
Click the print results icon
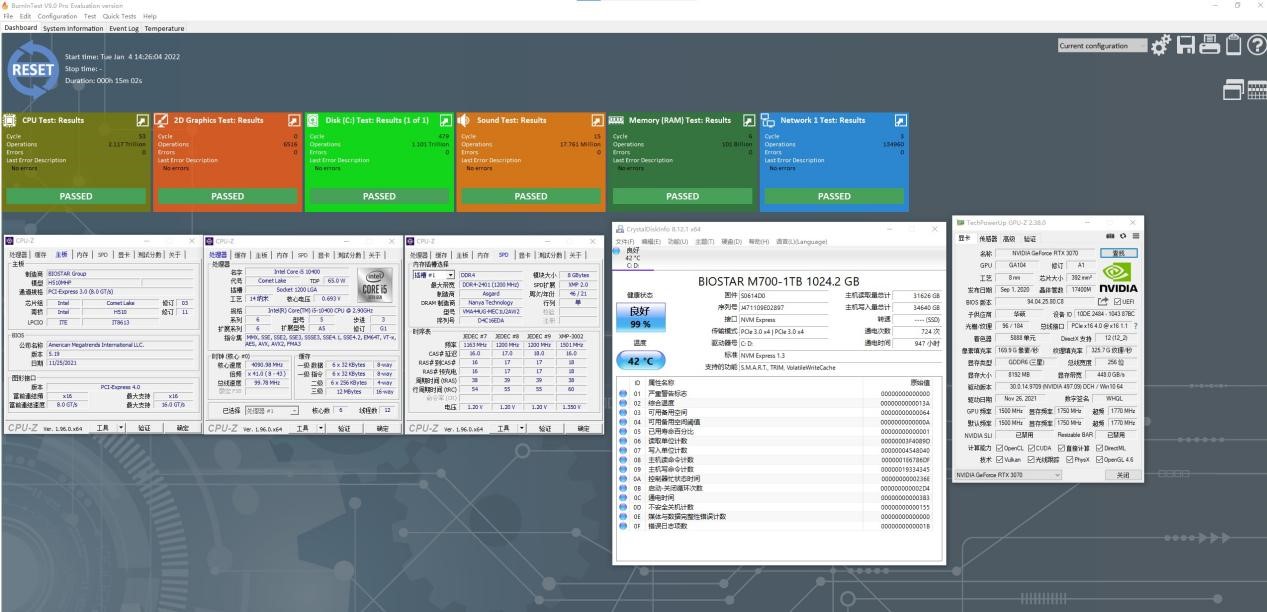(1210, 45)
